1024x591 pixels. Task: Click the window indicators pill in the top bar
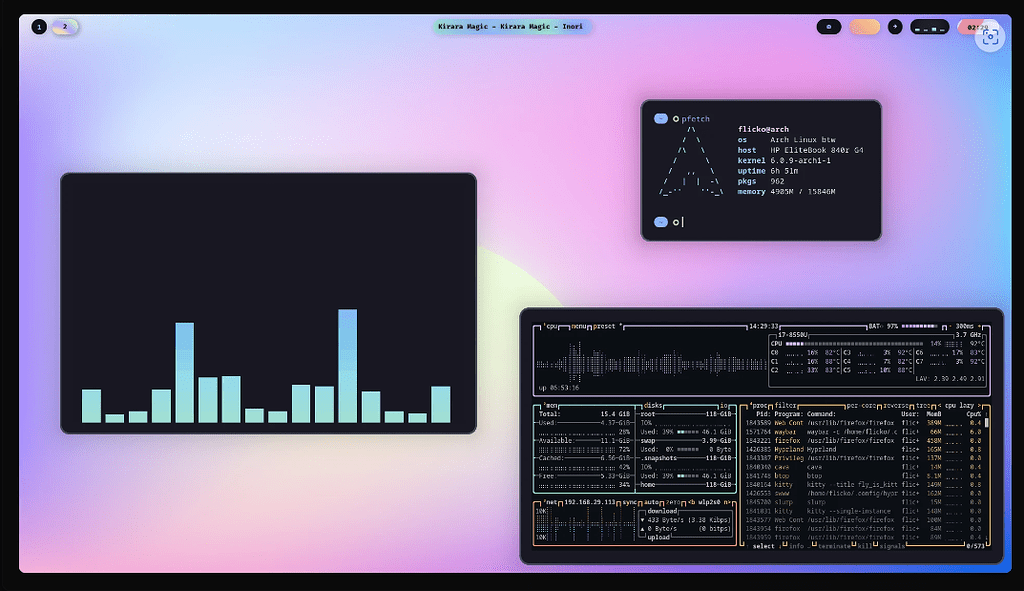pos(929,27)
